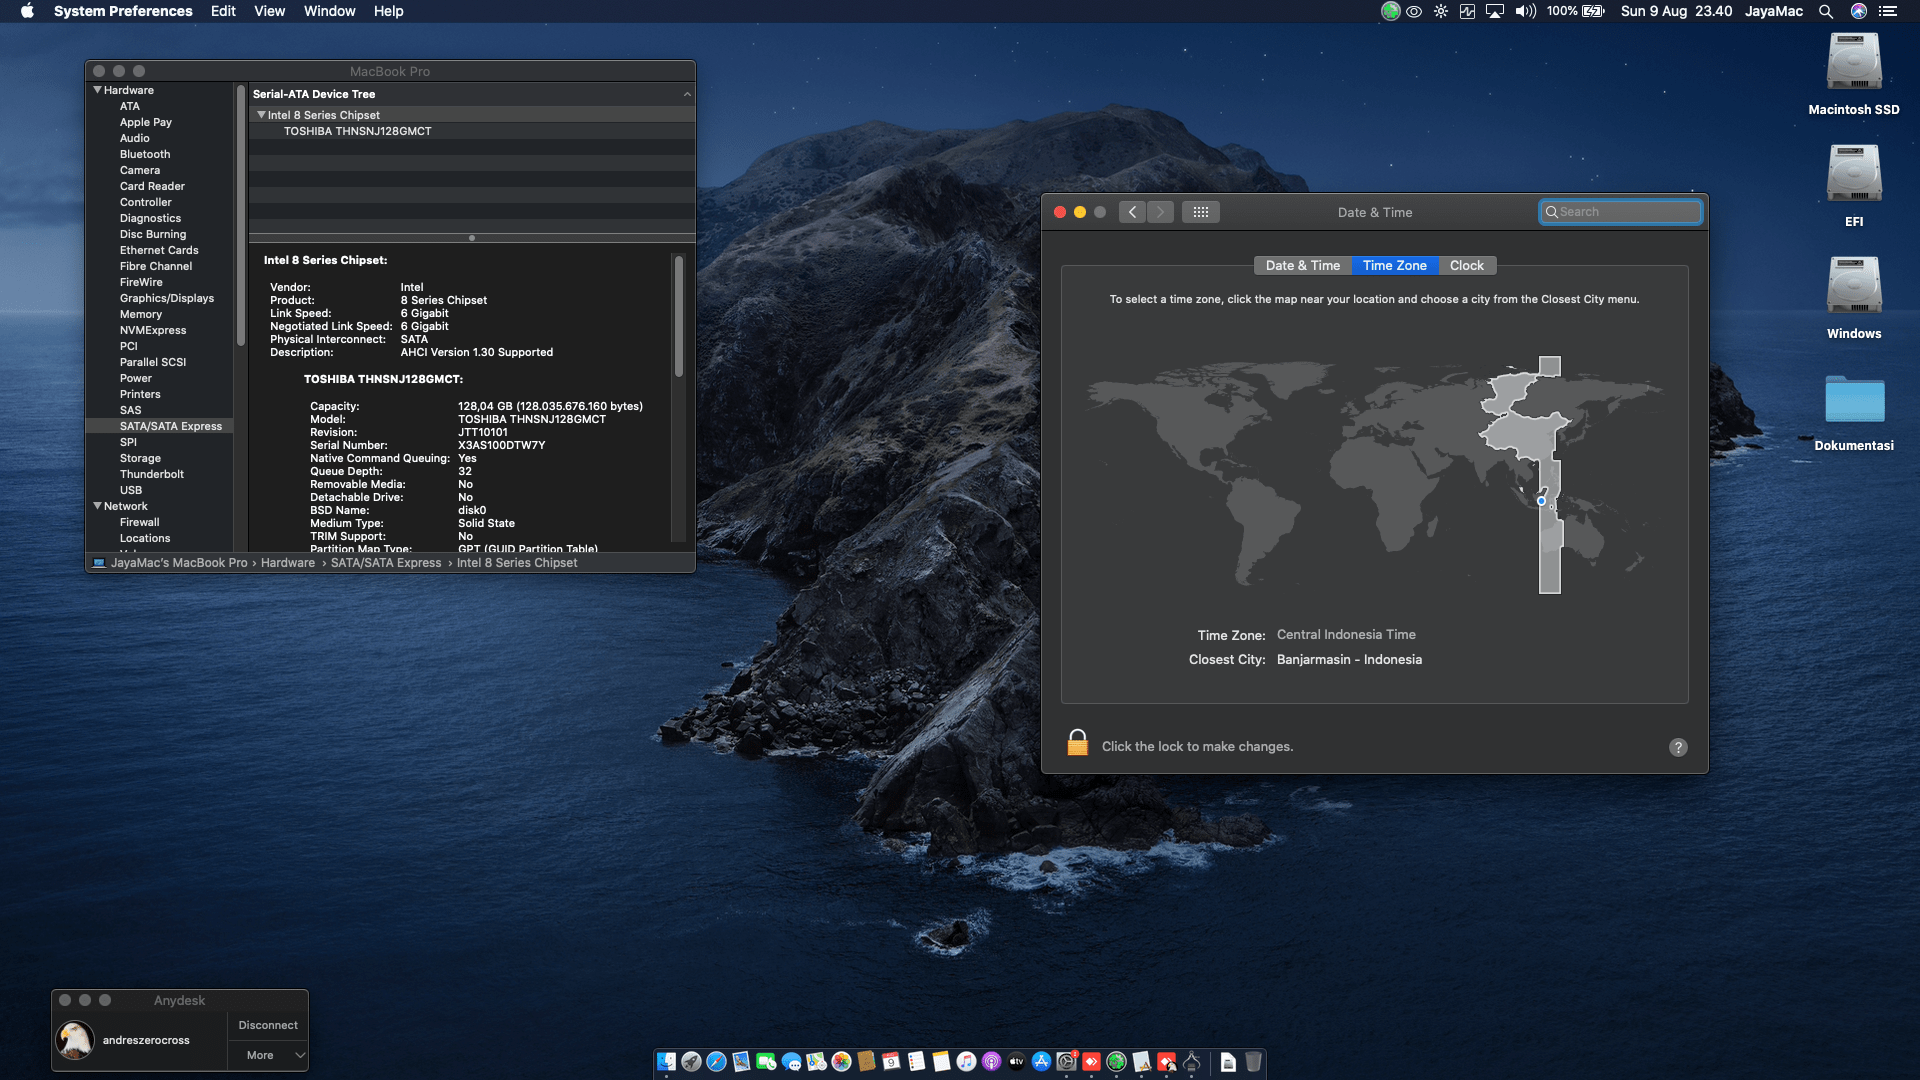Viewport: 1920px width, 1080px height.
Task: Open the Help question mark button
Action: coord(1678,747)
